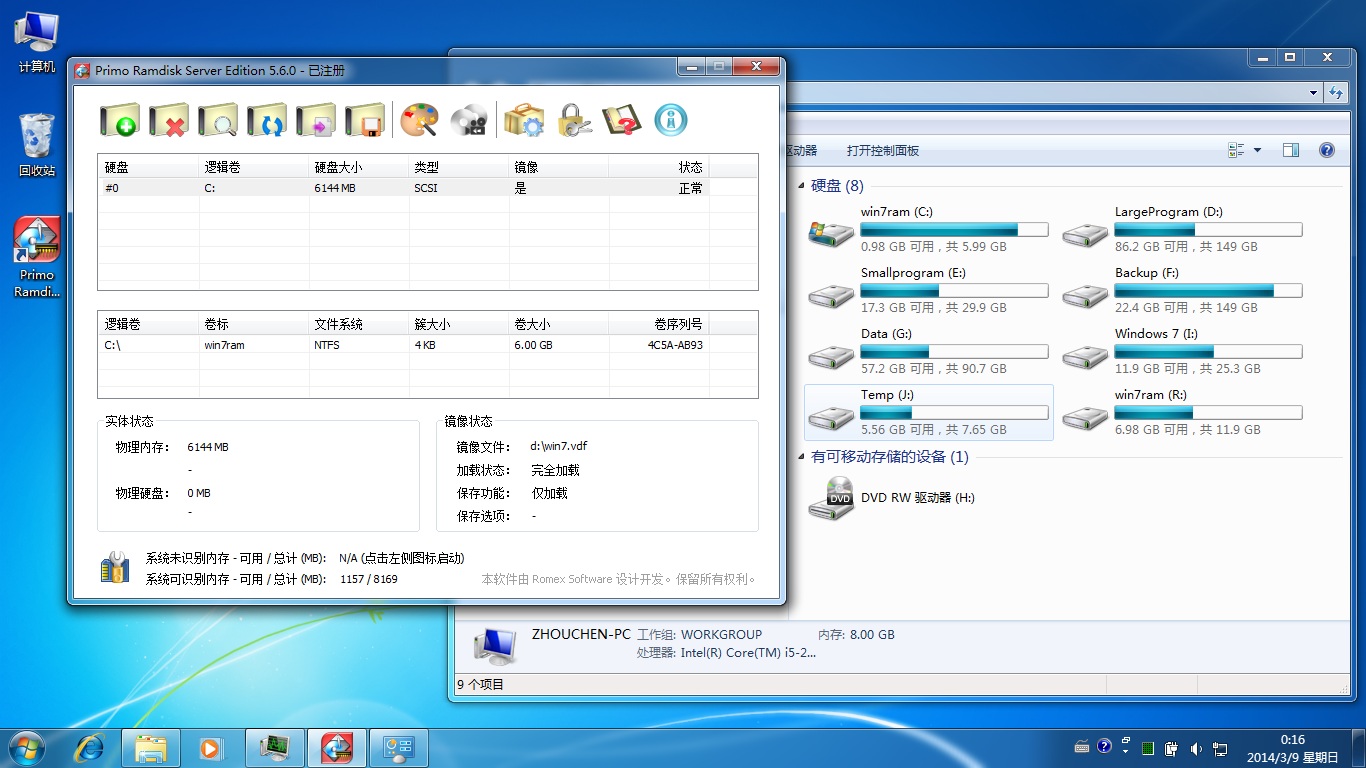
Task: Click the input method keyboard tray icon
Action: (1082, 746)
